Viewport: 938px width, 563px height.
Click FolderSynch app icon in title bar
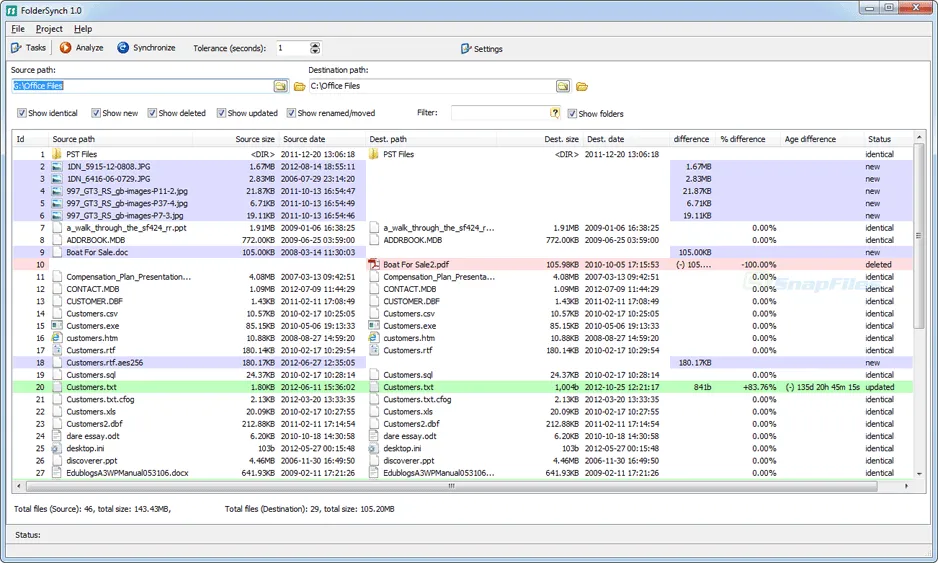[11, 11]
